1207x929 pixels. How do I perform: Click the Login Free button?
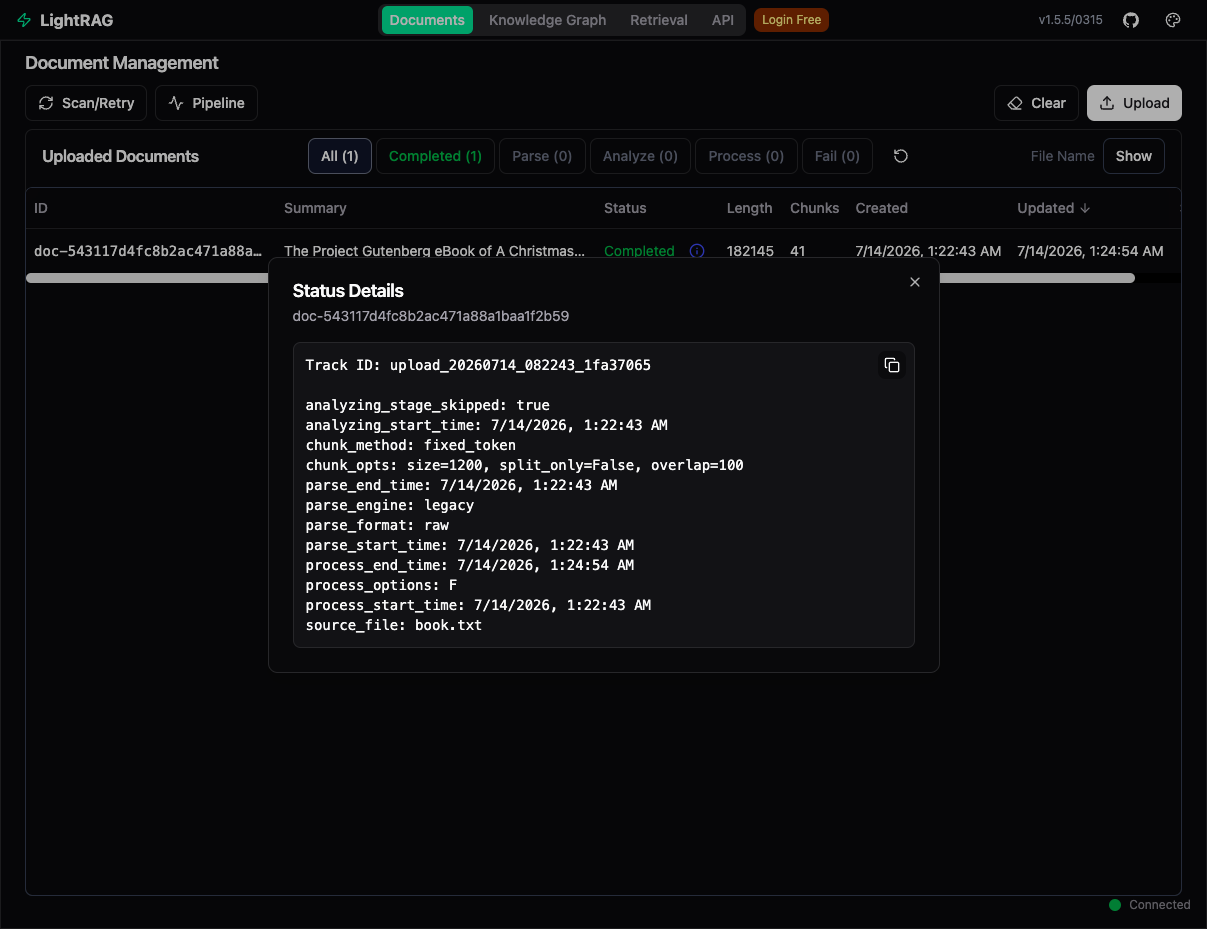coord(791,20)
